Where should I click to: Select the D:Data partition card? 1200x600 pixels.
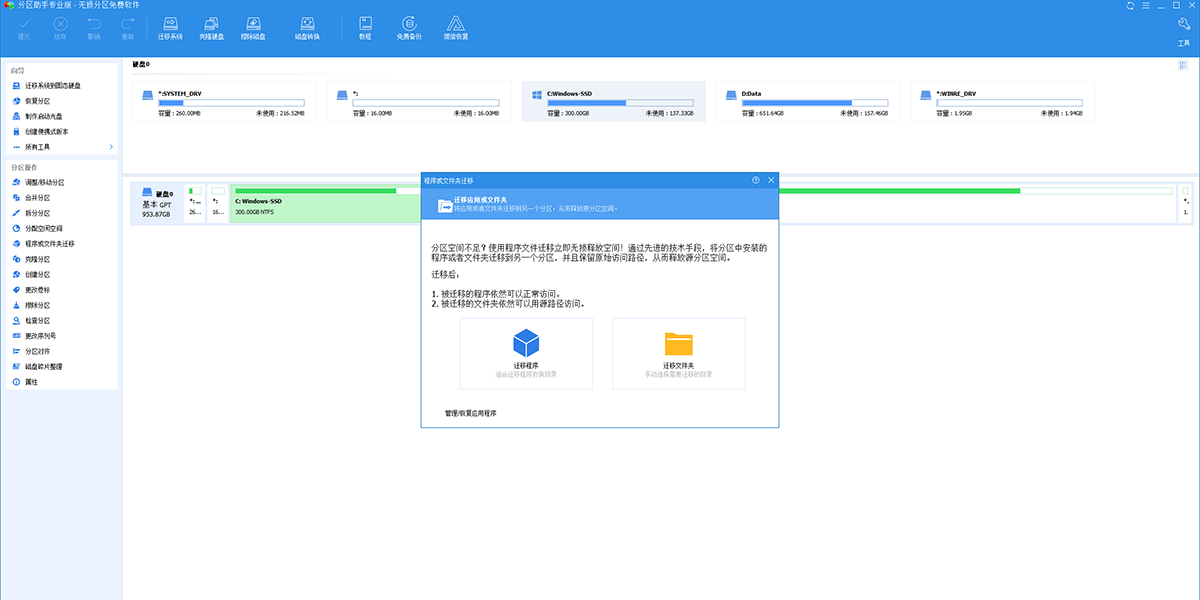tap(806, 102)
